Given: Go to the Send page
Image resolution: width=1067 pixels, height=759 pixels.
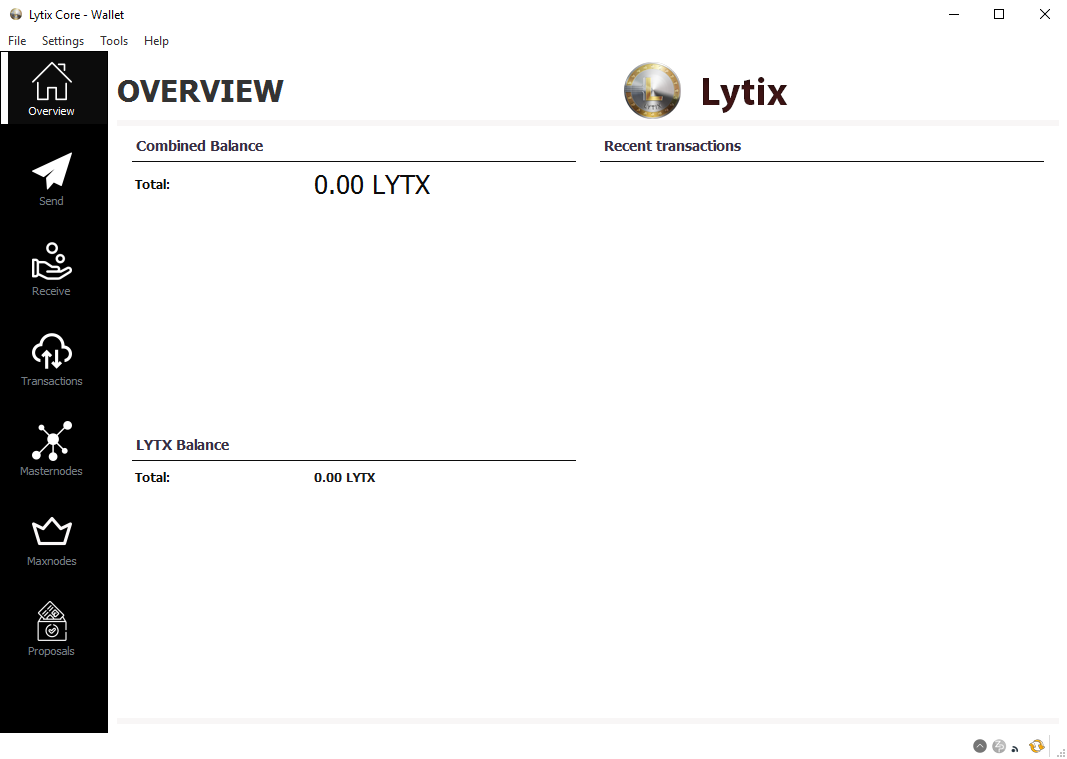Looking at the screenshot, I should (x=52, y=179).
